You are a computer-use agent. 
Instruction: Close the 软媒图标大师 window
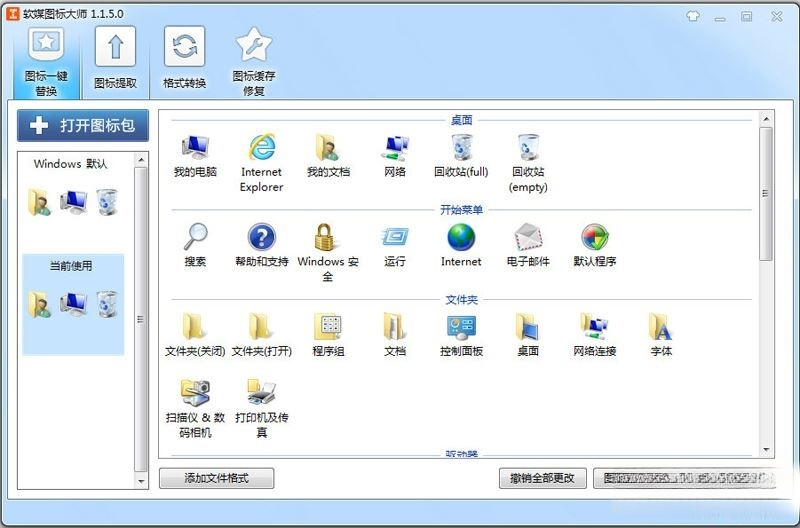coord(777,17)
